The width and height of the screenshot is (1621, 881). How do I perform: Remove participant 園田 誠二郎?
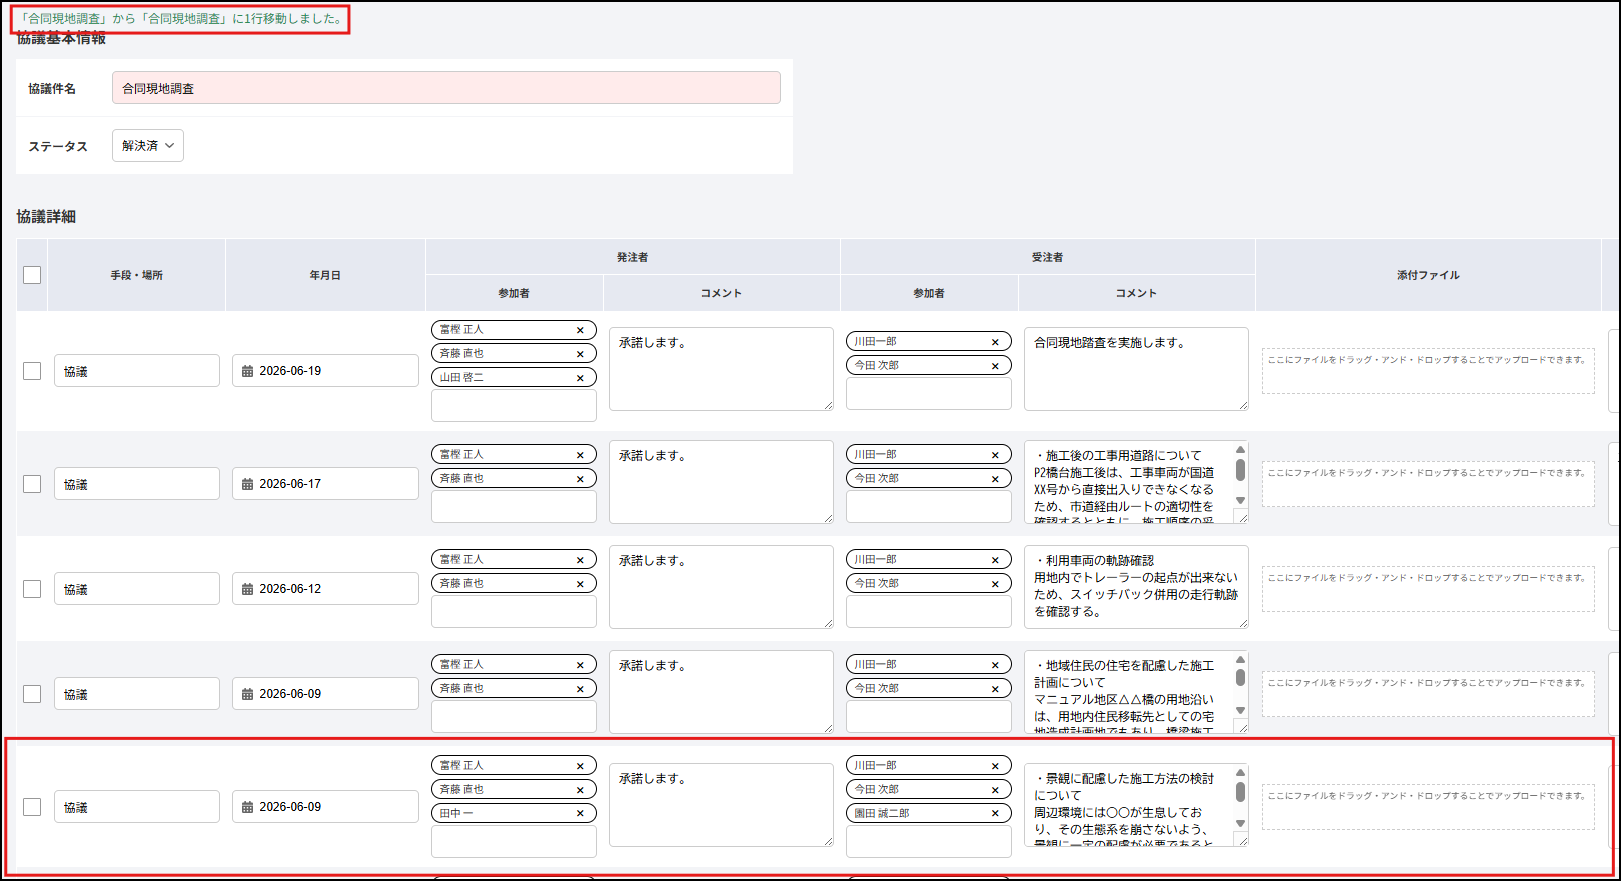click(995, 814)
